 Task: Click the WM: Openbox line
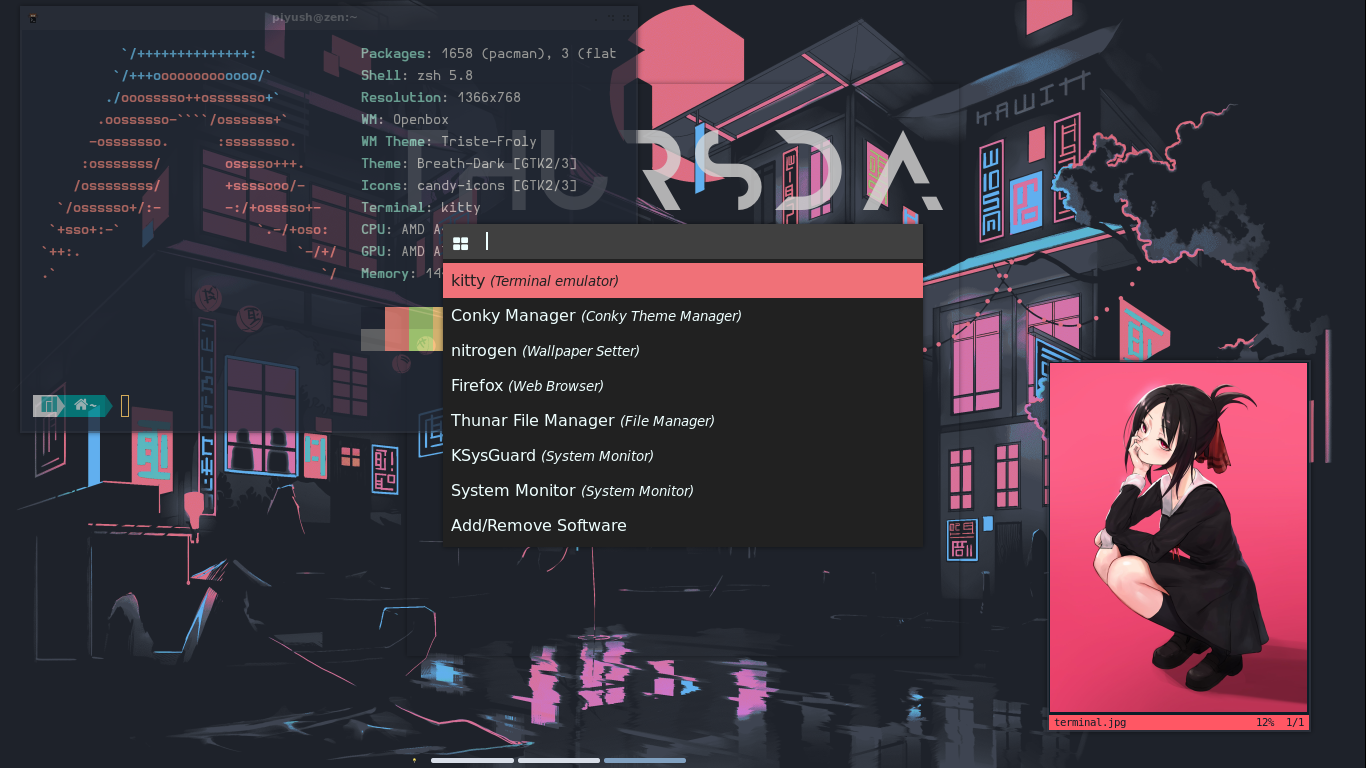[x=405, y=120]
